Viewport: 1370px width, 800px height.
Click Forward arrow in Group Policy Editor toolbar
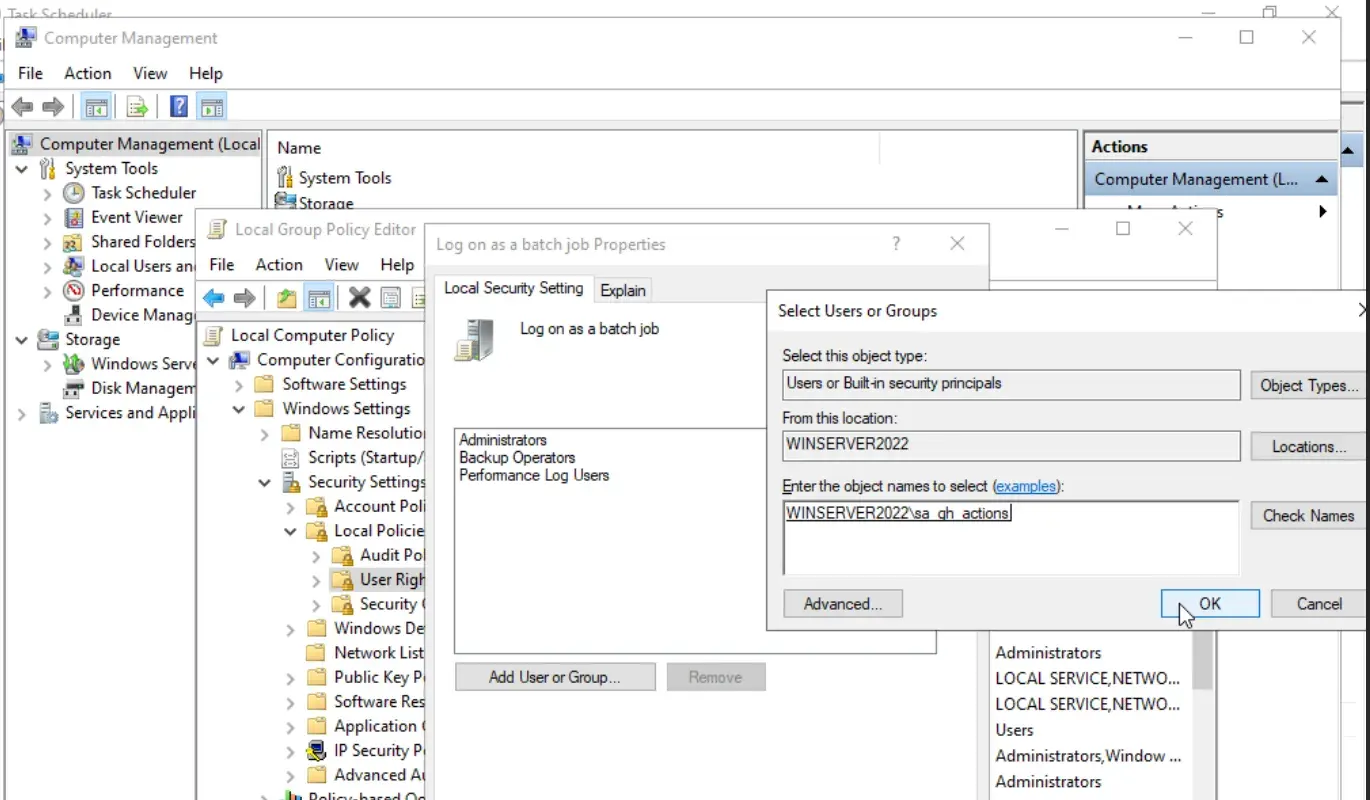244,298
